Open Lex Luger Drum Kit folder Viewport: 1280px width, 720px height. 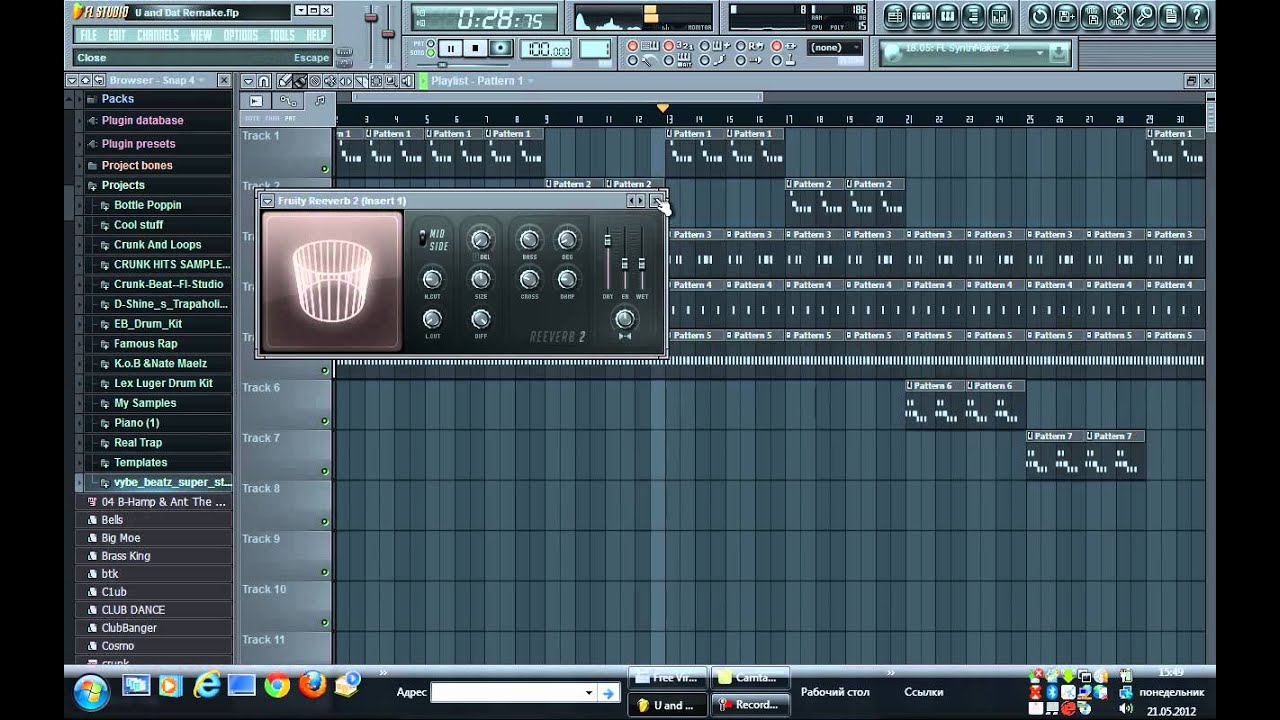coord(164,383)
